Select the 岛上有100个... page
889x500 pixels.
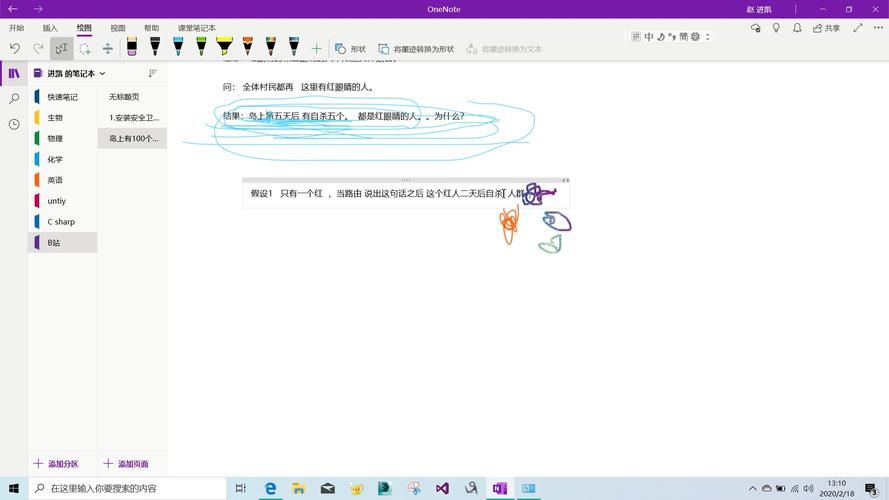[x=132, y=138]
